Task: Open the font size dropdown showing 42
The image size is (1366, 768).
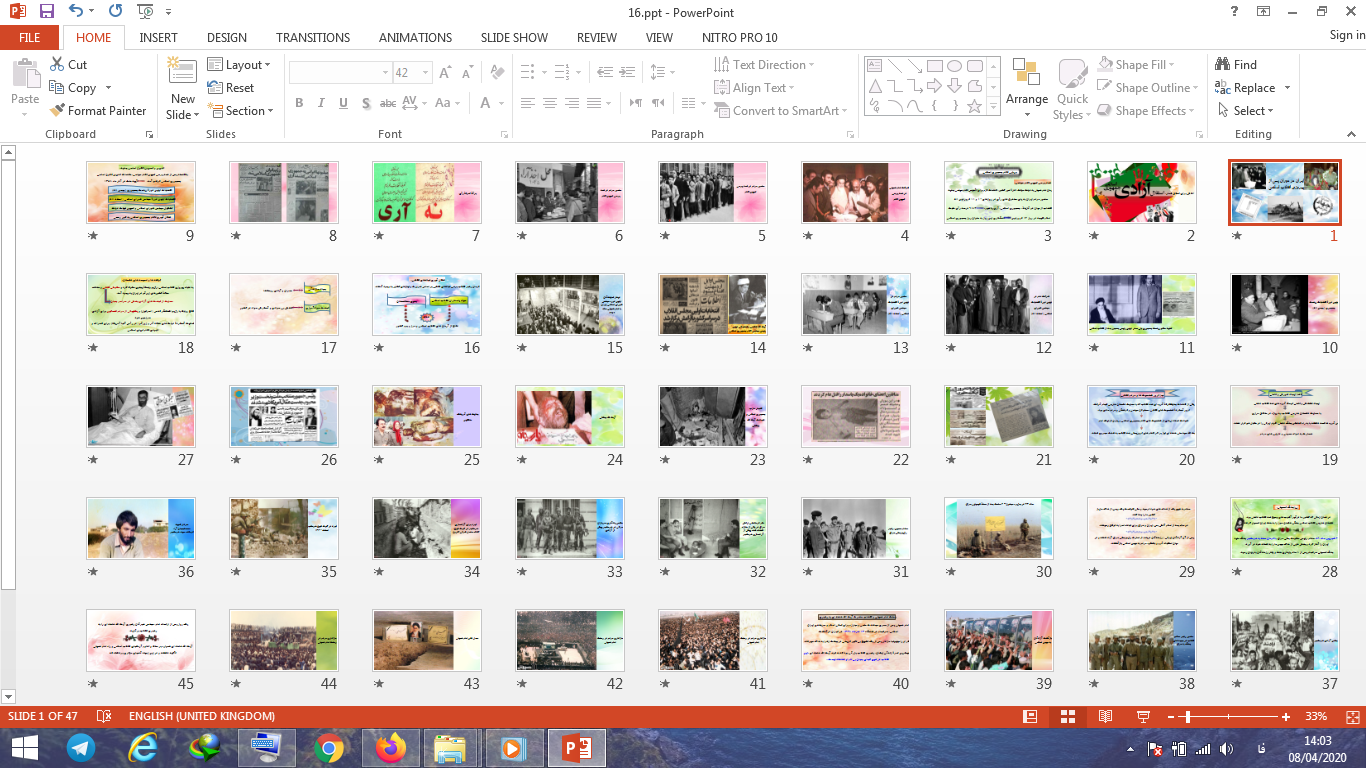Action: tap(426, 73)
